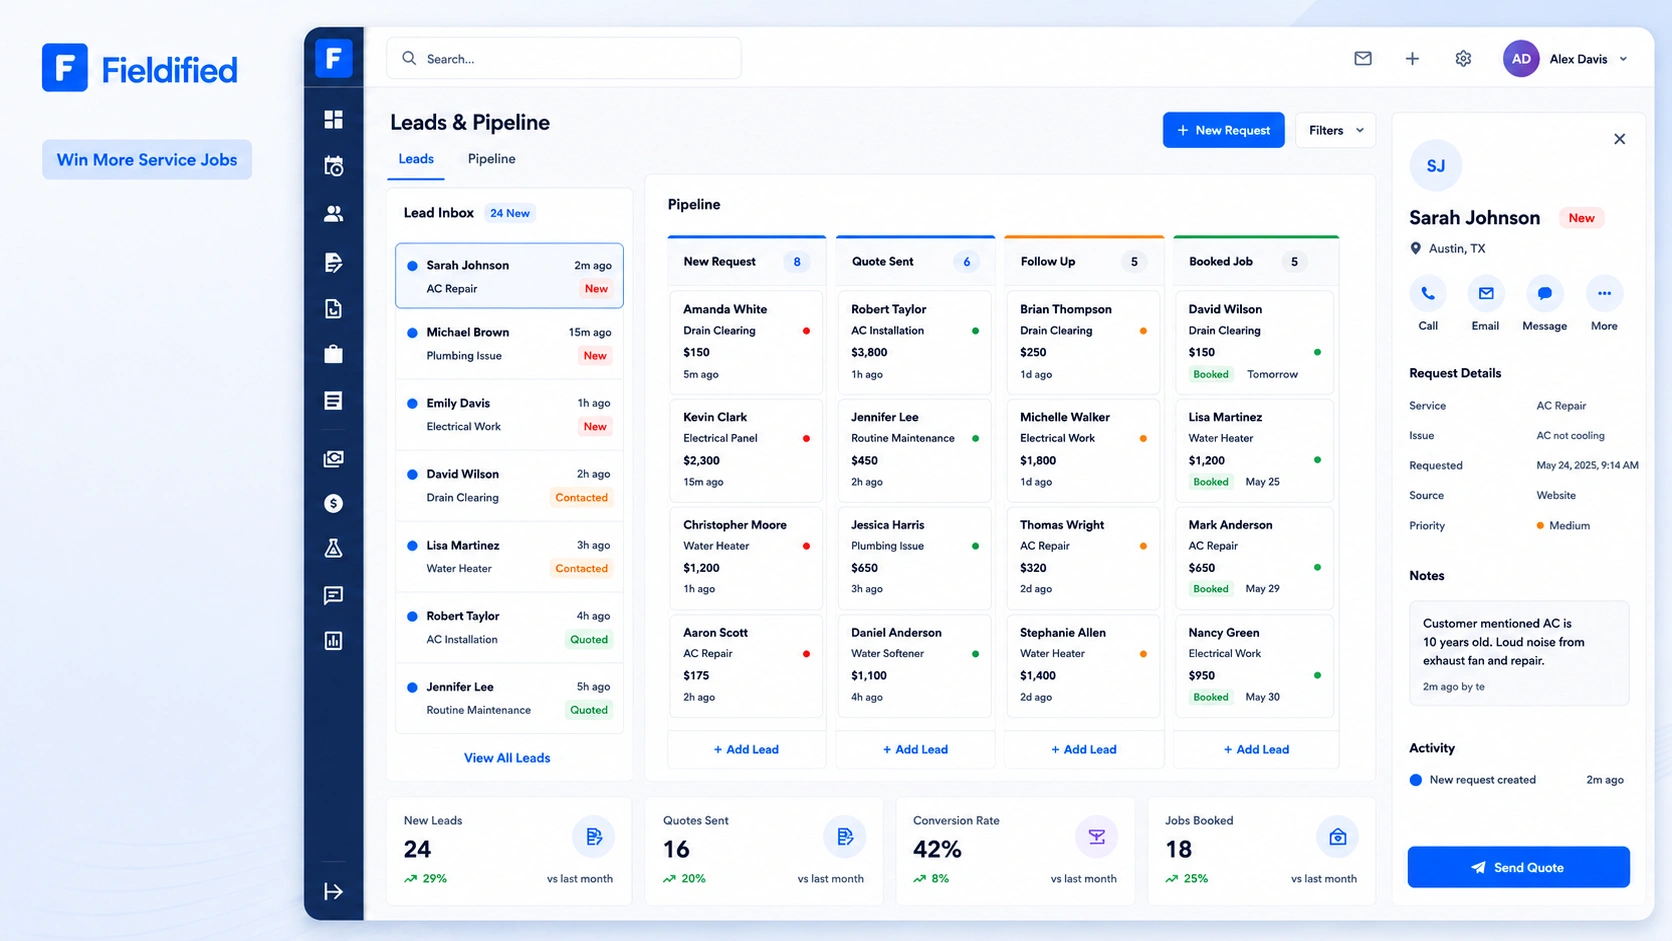This screenshot has width=1672, height=941.
Task: Add Lead in the Booked Job column
Action: coord(1256,749)
